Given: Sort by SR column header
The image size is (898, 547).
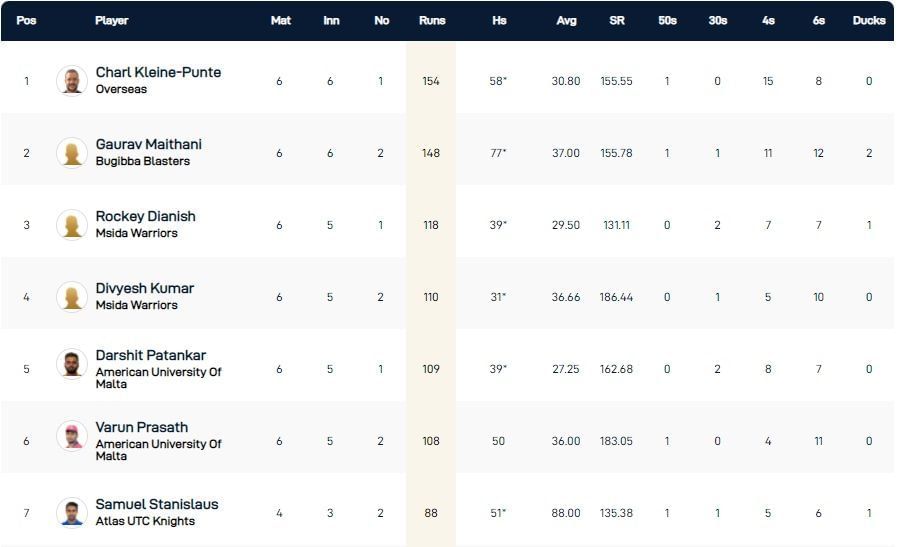Looking at the screenshot, I should click(x=617, y=20).
